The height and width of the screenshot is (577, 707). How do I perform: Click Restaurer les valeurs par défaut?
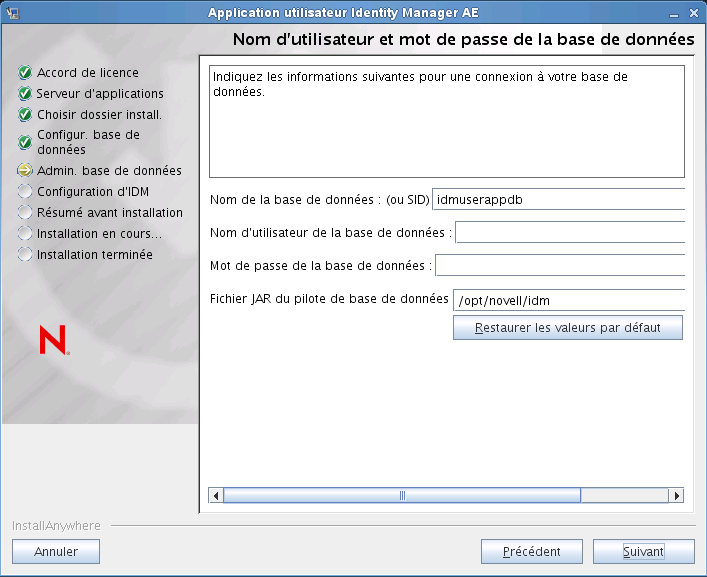tap(568, 327)
